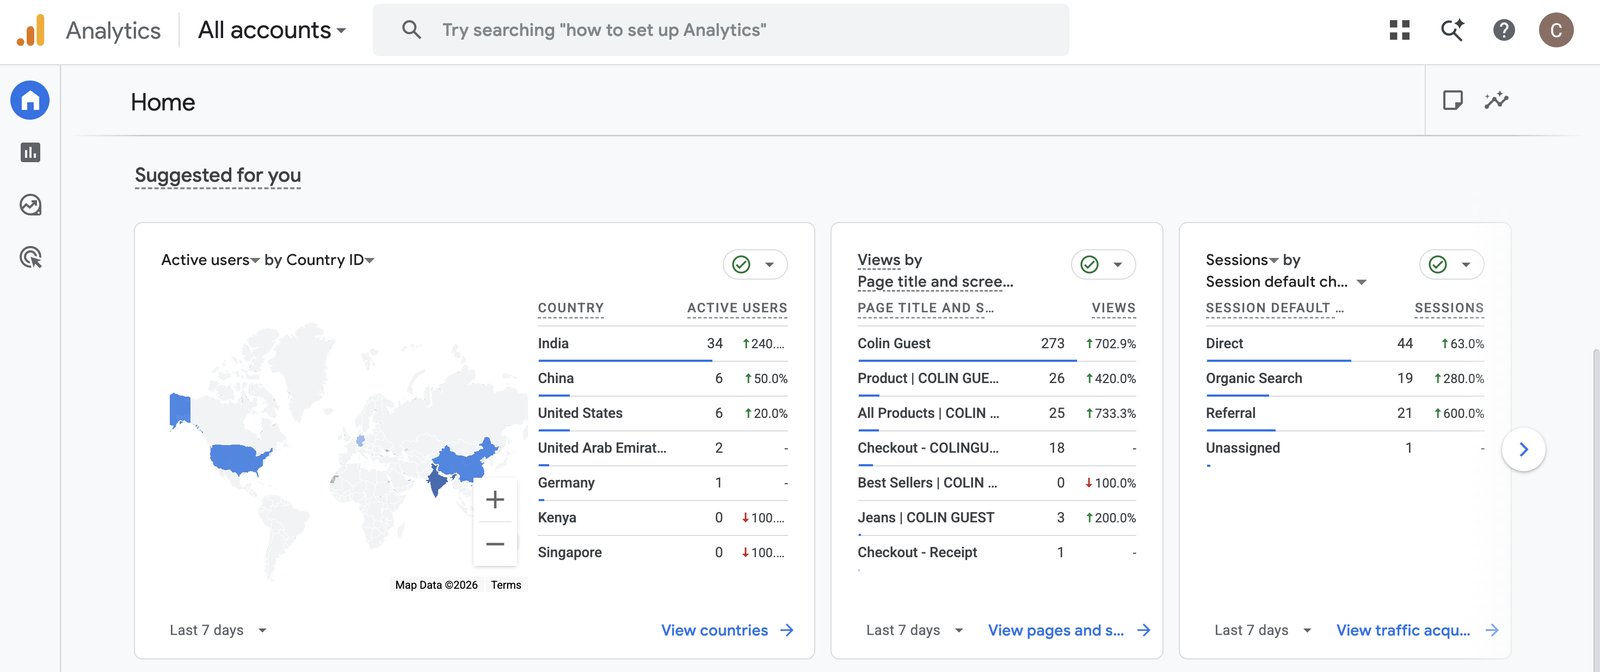The width and height of the screenshot is (1600, 672).
Task: Select the China row
Action: click(x=663, y=379)
